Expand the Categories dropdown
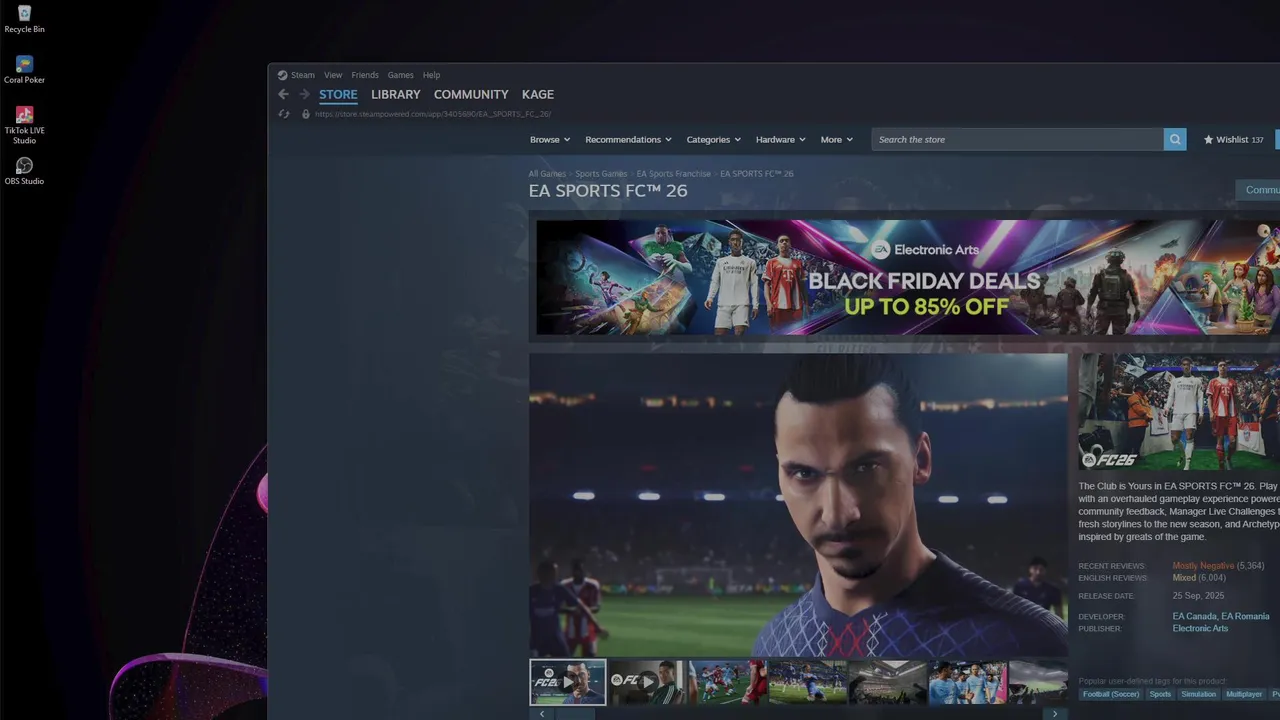This screenshot has height=720, width=1280. pos(713,140)
